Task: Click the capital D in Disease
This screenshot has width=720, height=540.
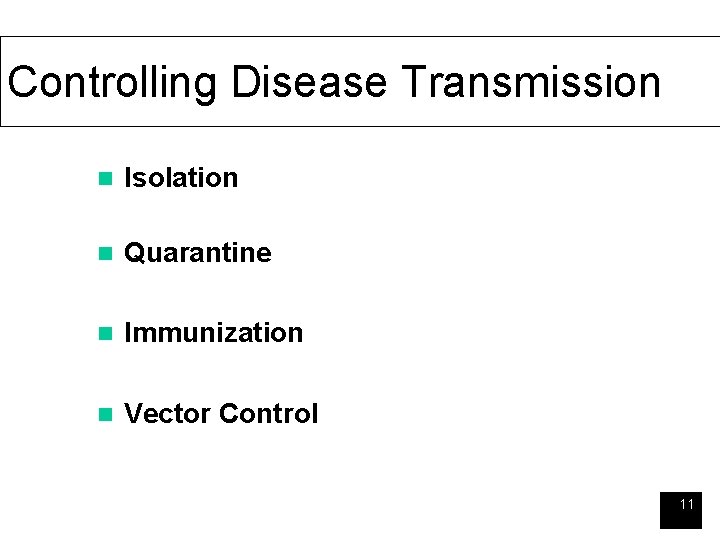Action: point(245,82)
